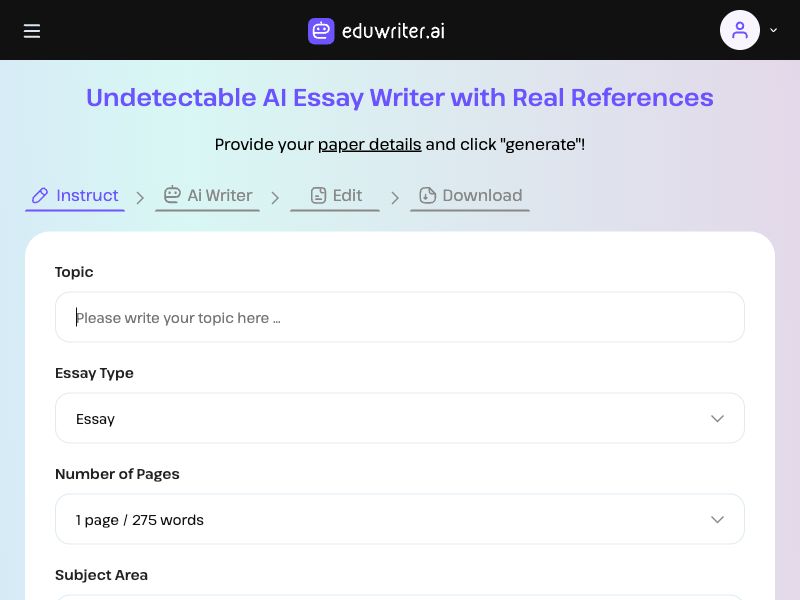The image size is (800, 600).
Task: Click the download clock icon beside Download
Action: (427, 195)
